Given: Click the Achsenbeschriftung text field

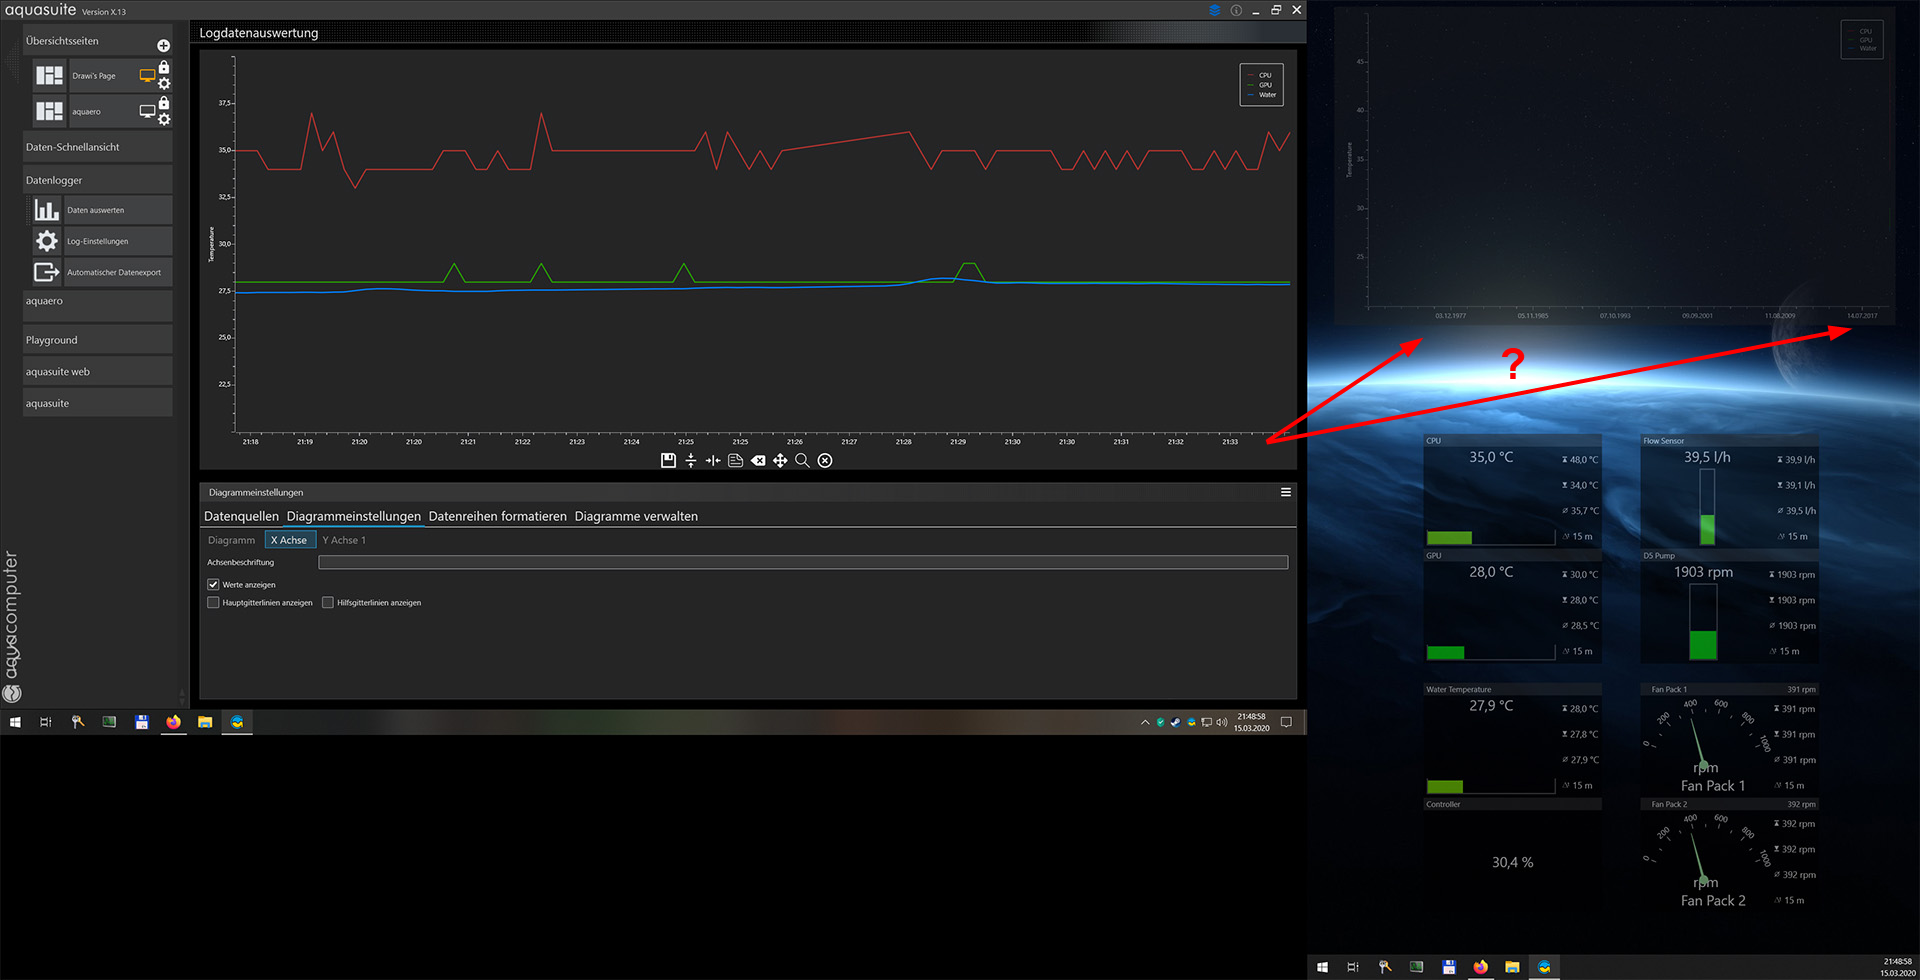Looking at the screenshot, I should (x=802, y=563).
